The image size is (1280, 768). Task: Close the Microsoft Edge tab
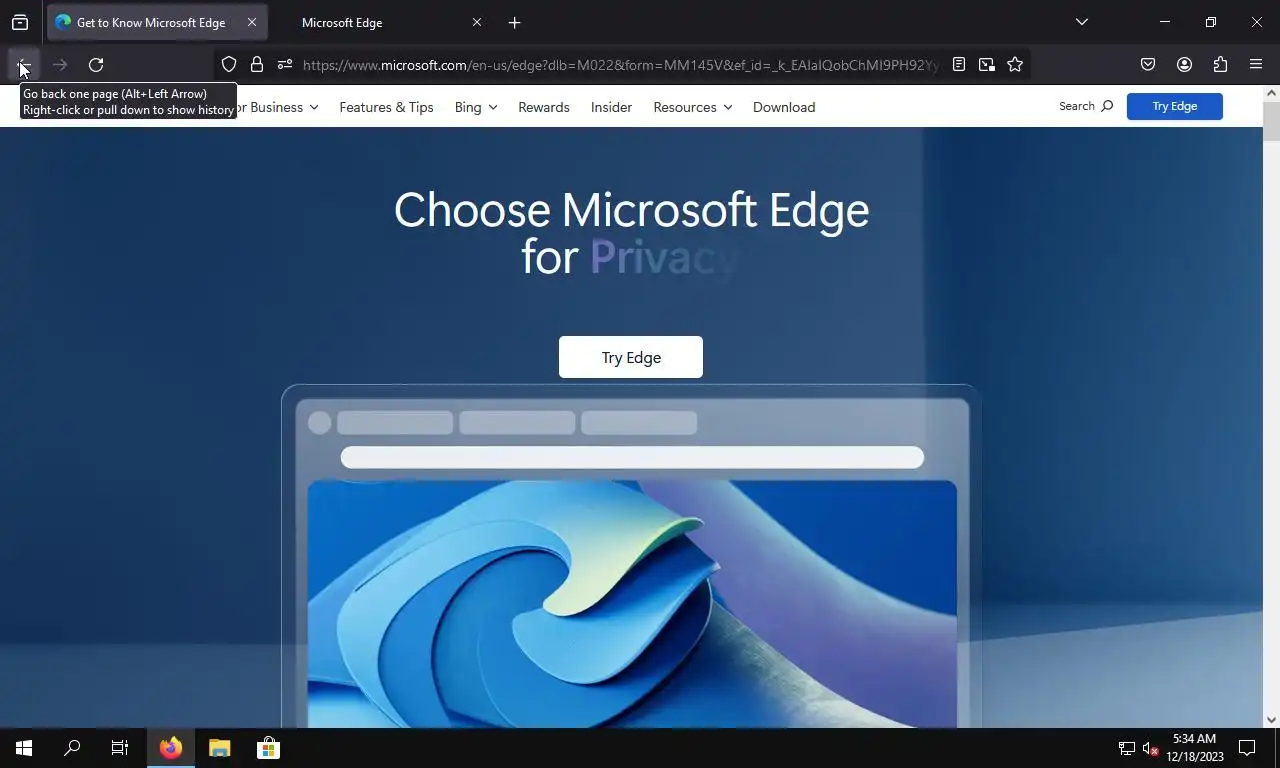tap(477, 22)
